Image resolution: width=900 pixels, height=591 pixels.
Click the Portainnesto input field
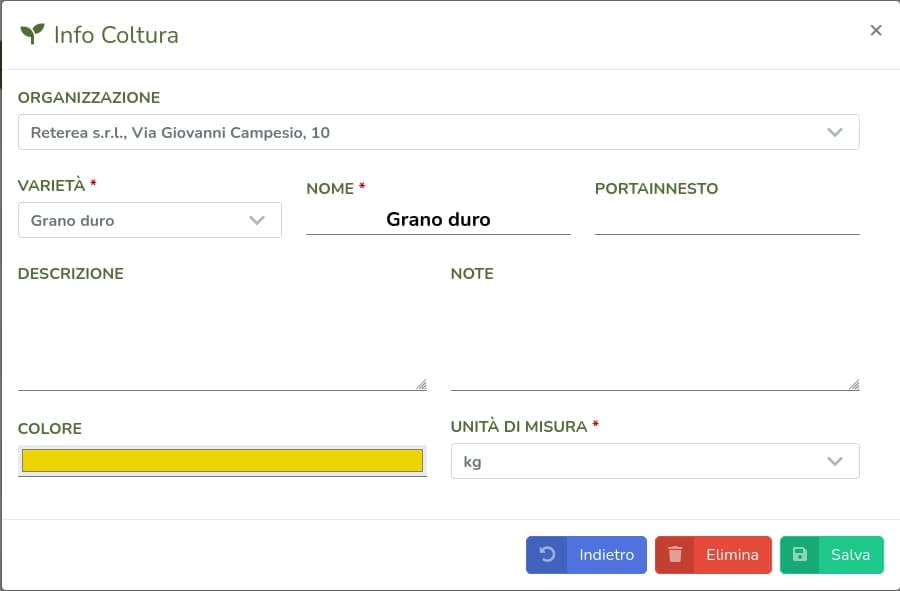[727, 219]
